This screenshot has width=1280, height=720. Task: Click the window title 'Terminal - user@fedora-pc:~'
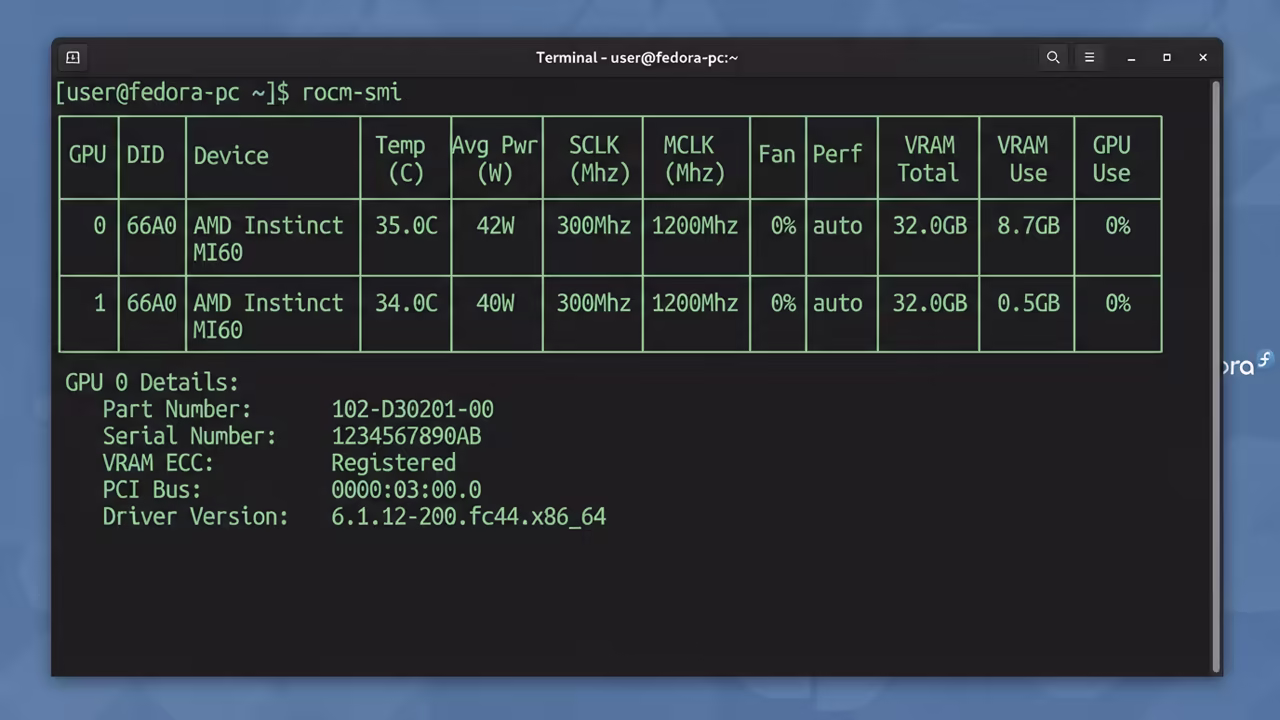click(637, 58)
